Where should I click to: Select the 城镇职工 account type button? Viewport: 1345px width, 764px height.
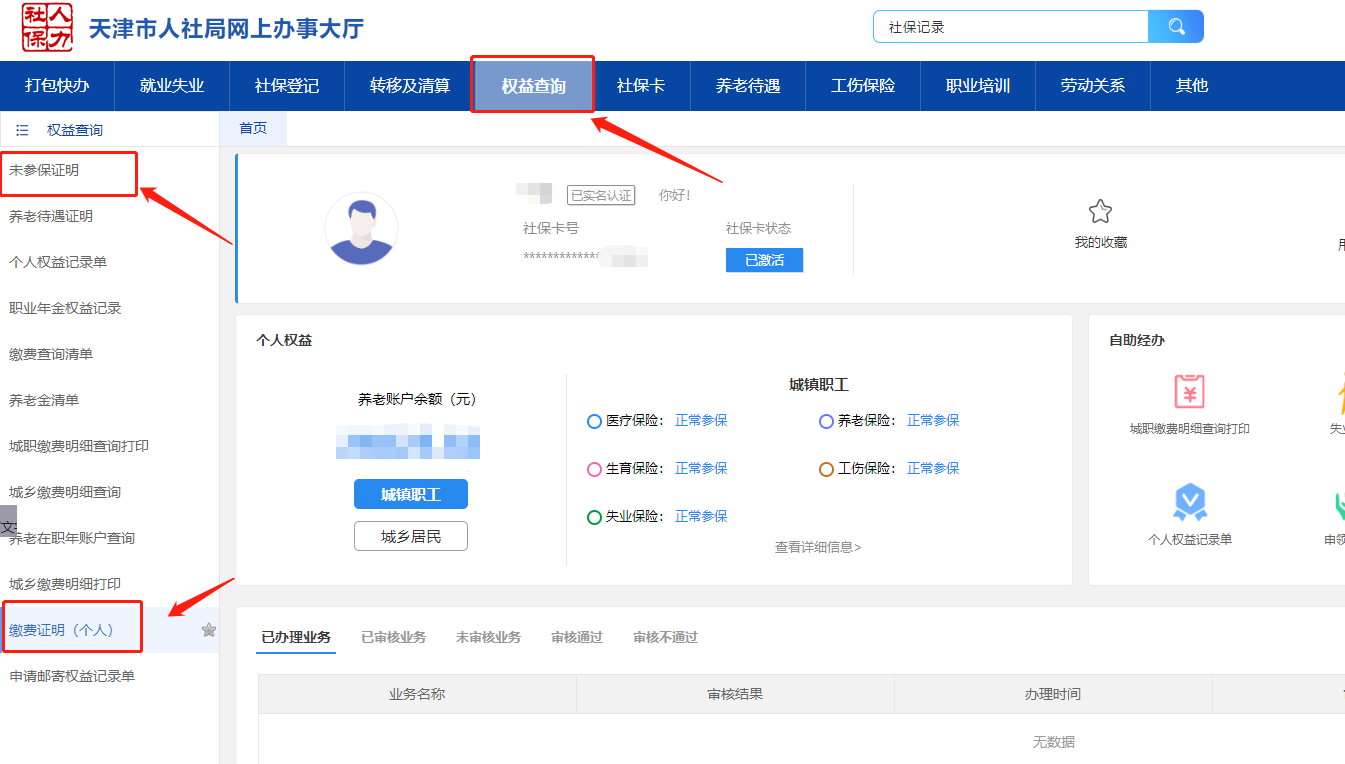[410, 494]
